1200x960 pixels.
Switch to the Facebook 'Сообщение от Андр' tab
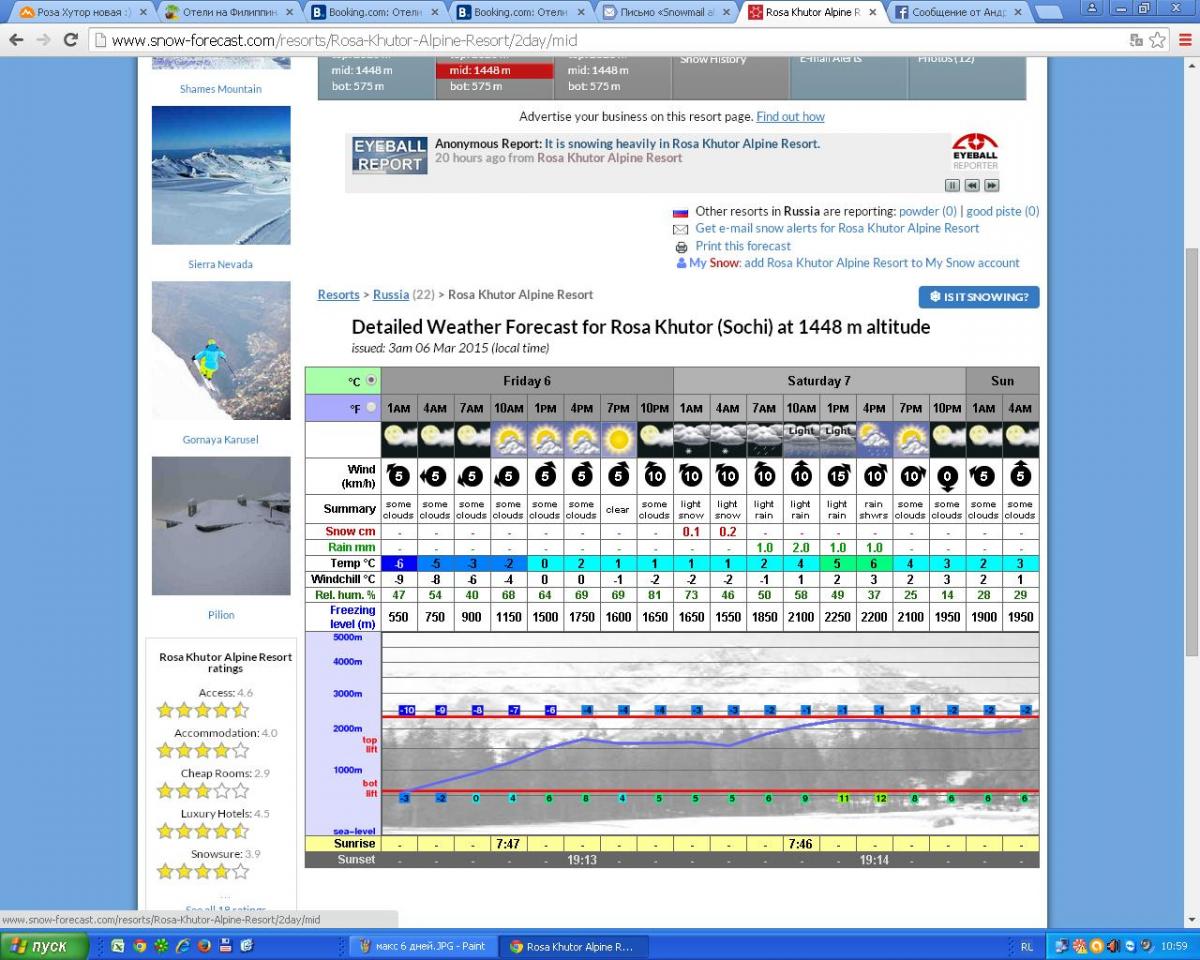958,12
